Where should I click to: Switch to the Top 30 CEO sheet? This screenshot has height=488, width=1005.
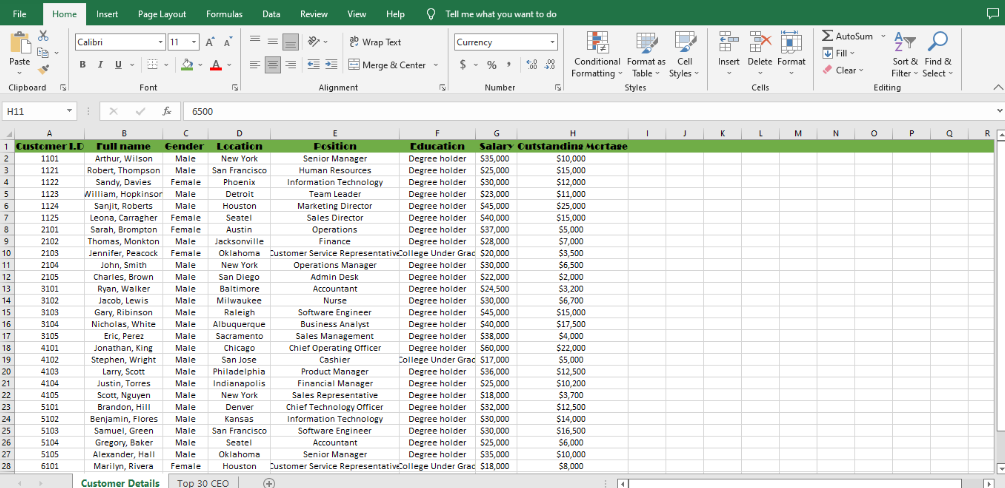[202, 483]
